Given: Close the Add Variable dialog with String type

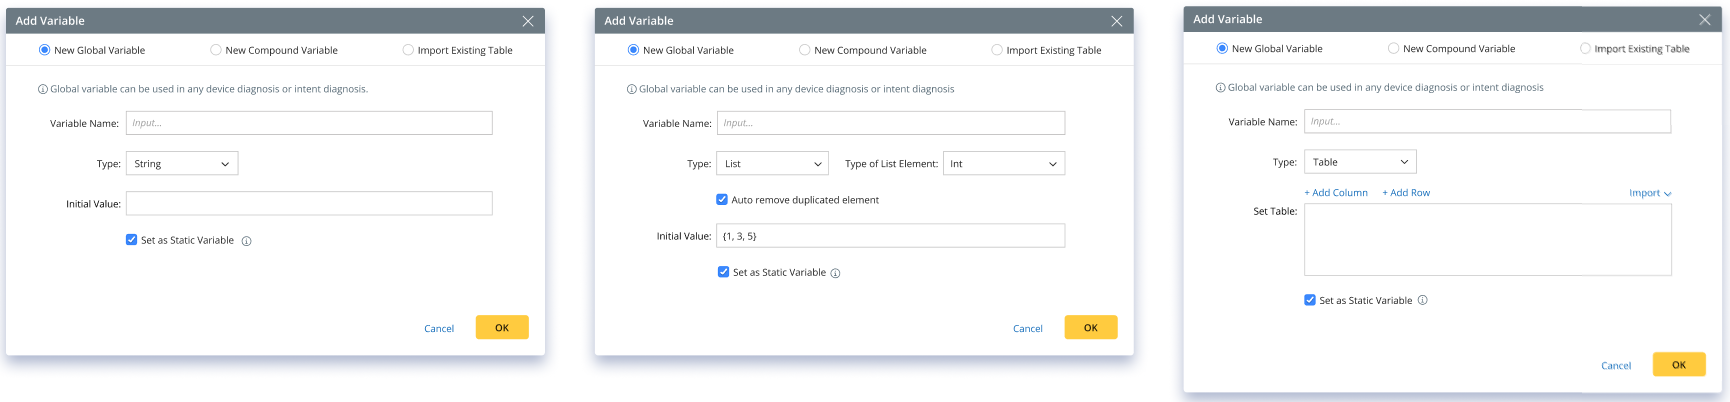Looking at the screenshot, I should click(528, 21).
